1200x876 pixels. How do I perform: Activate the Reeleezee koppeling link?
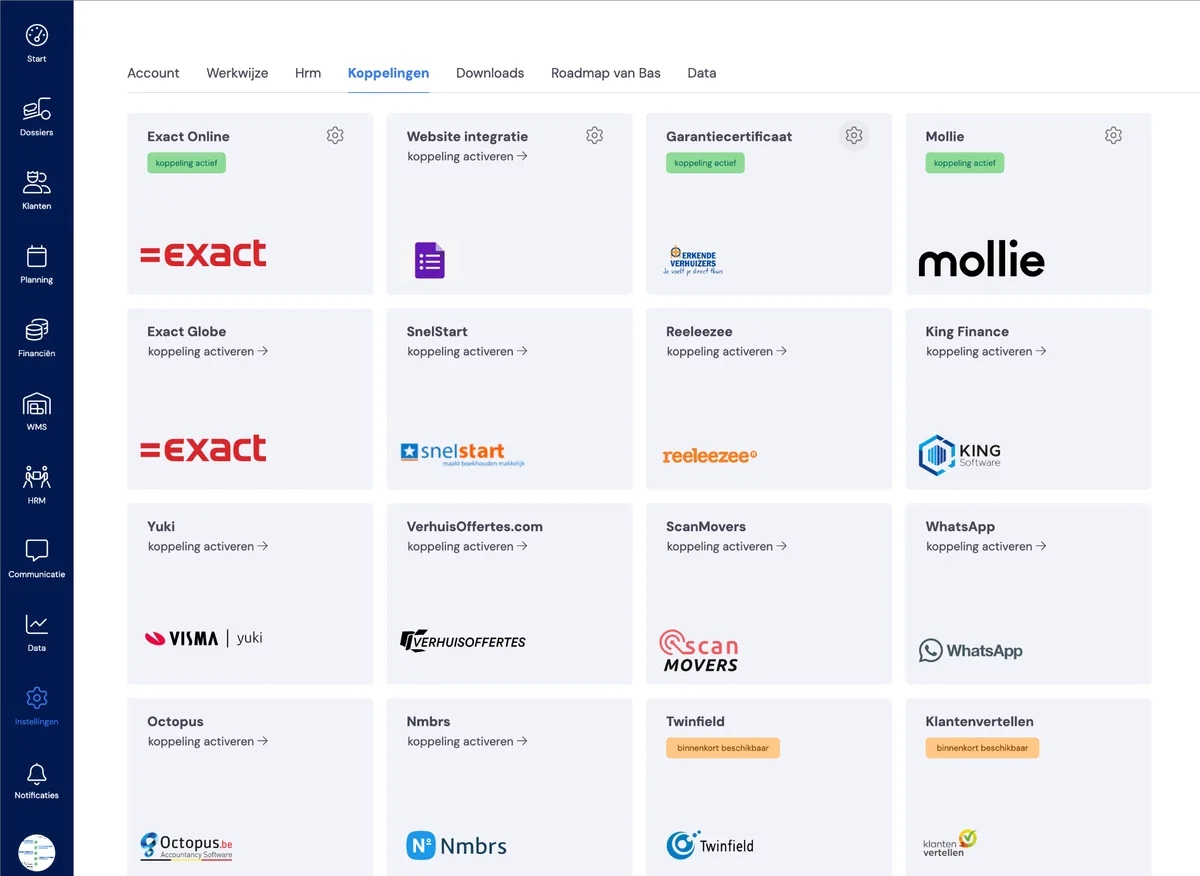click(x=727, y=352)
